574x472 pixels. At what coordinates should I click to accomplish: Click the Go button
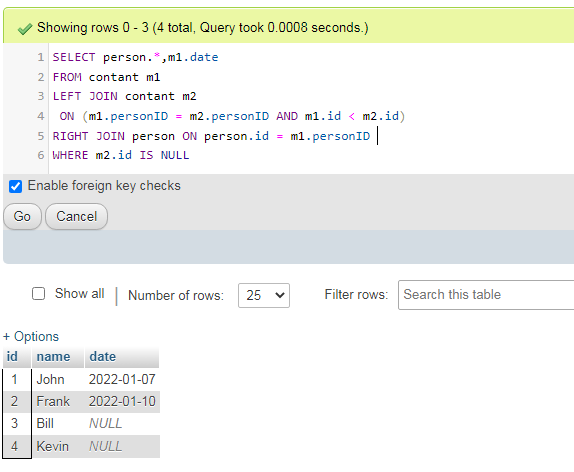coord(22,216)
